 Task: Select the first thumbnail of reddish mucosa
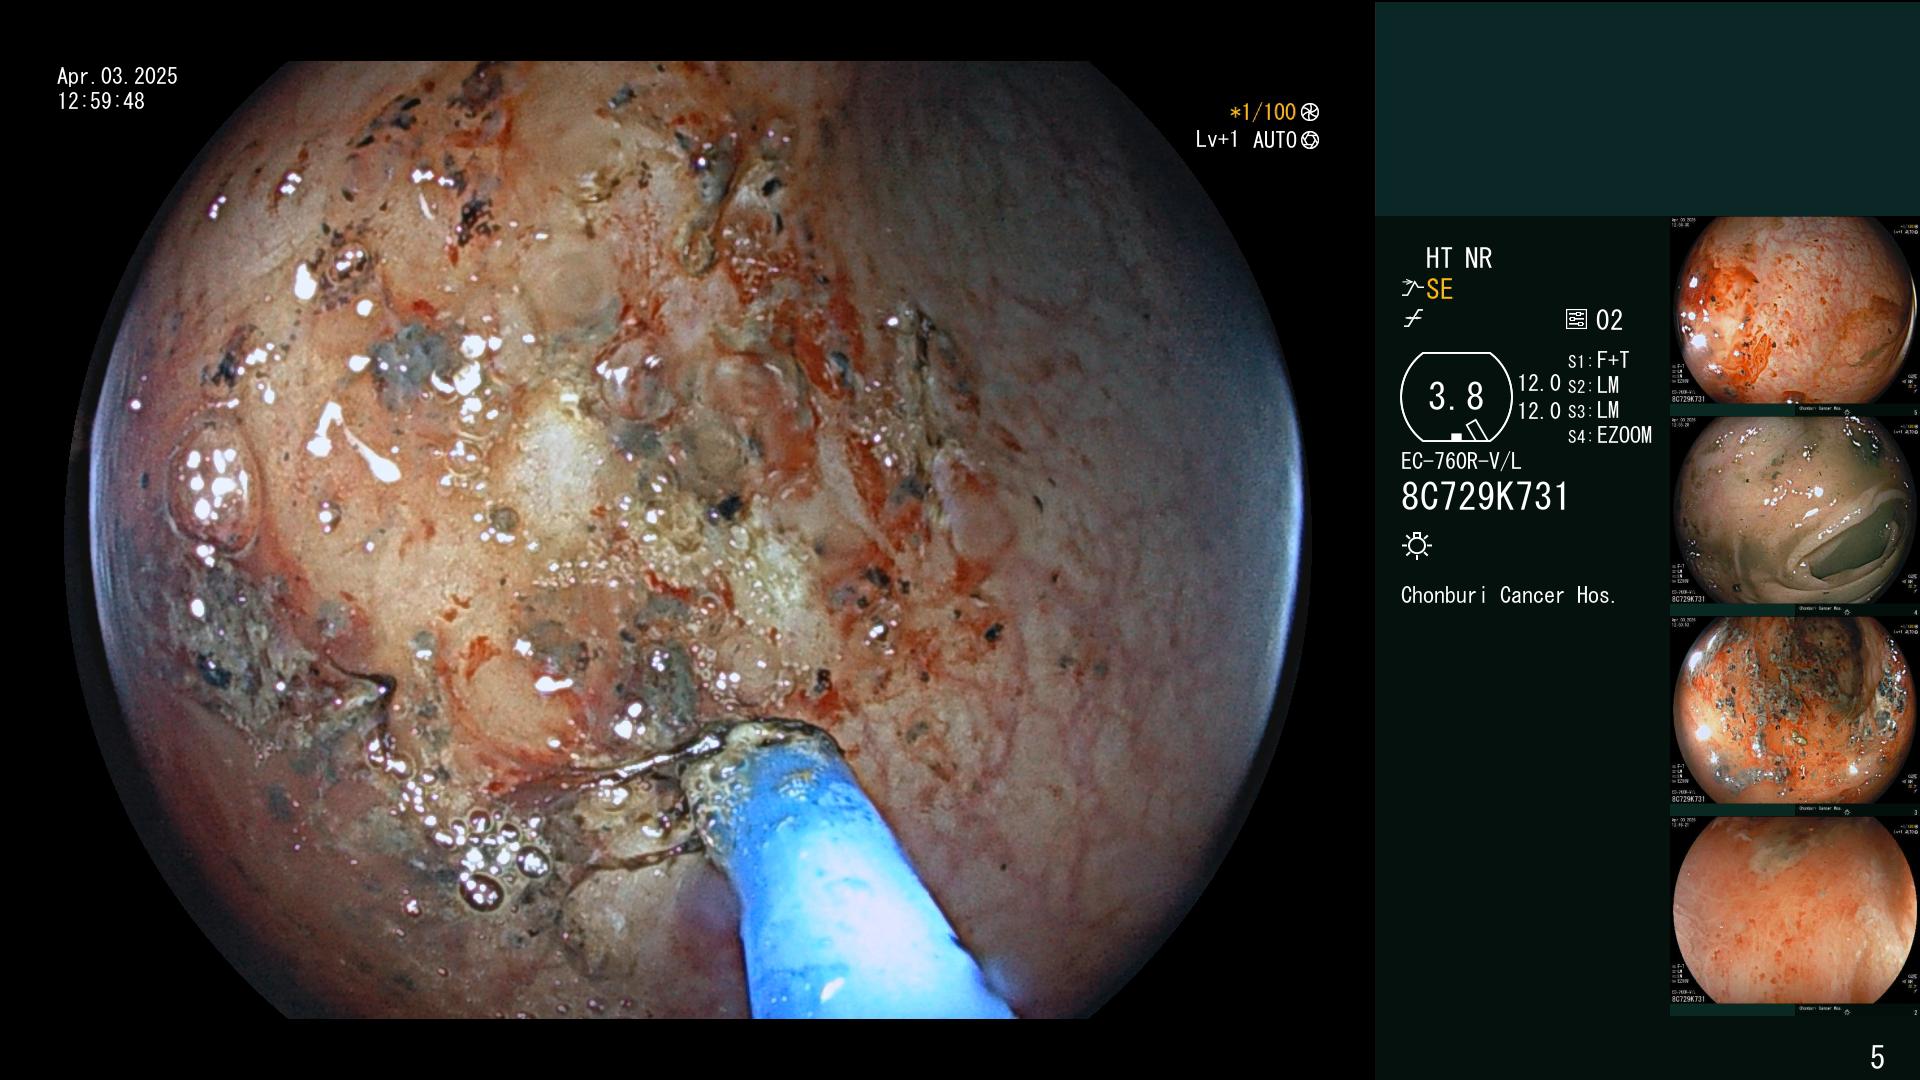[1794, 311]
